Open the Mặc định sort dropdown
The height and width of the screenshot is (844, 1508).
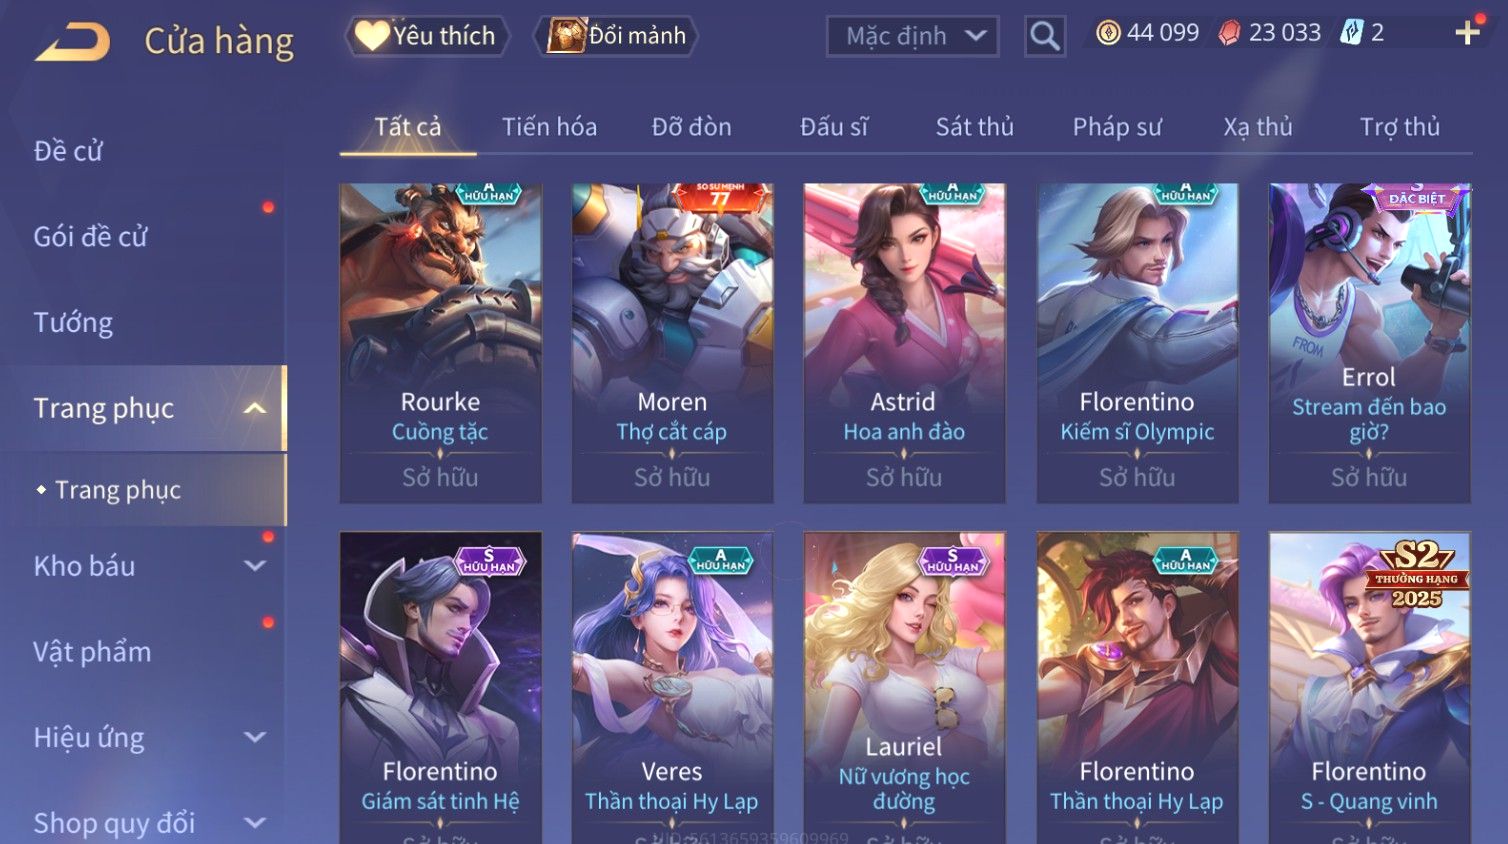coord(912,36)
